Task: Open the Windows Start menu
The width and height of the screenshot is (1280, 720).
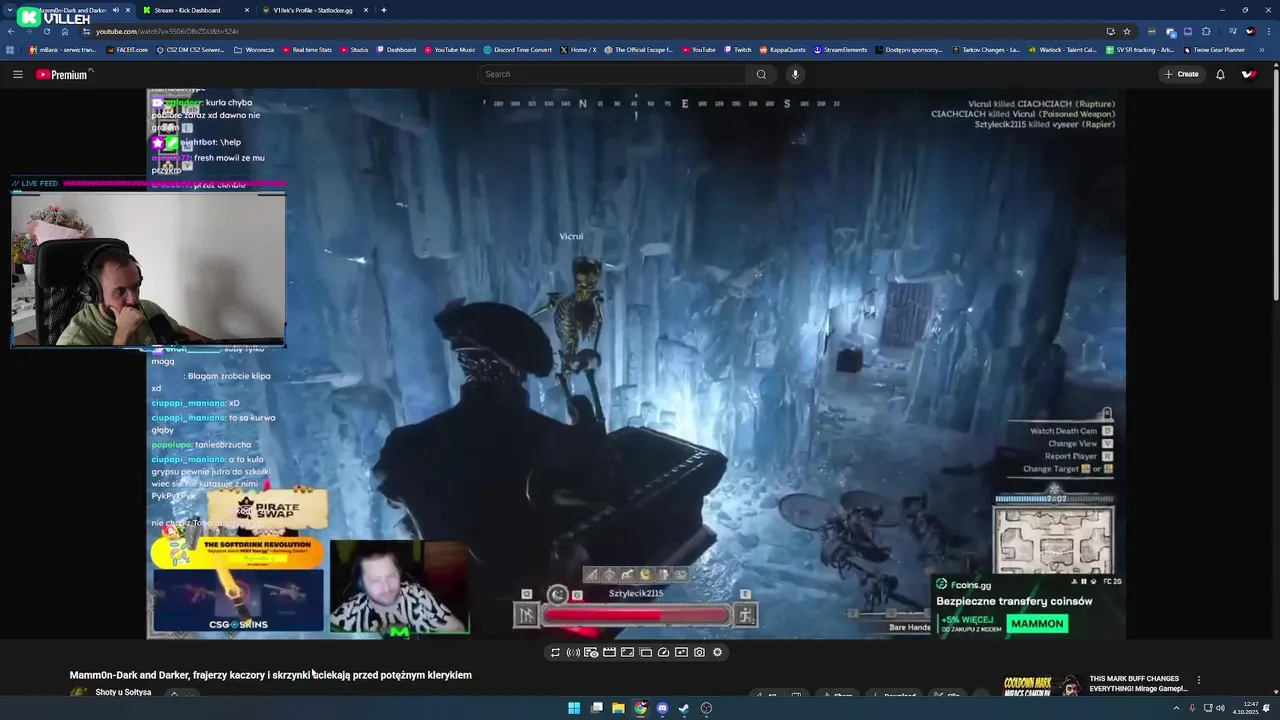Action: [x=574, y=708]
